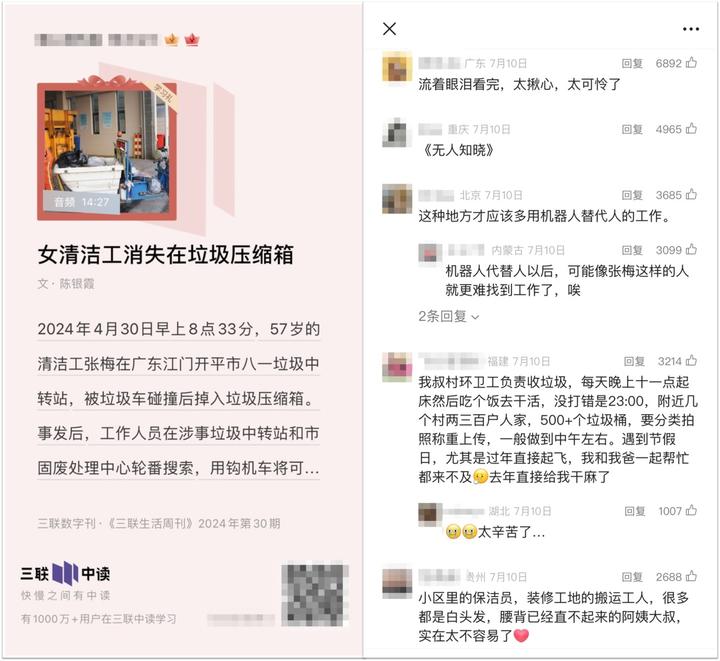The height and width of the screenshot is (661, 720).
Task: Like the Beijing comment about robots
Action: click(692, 195)
